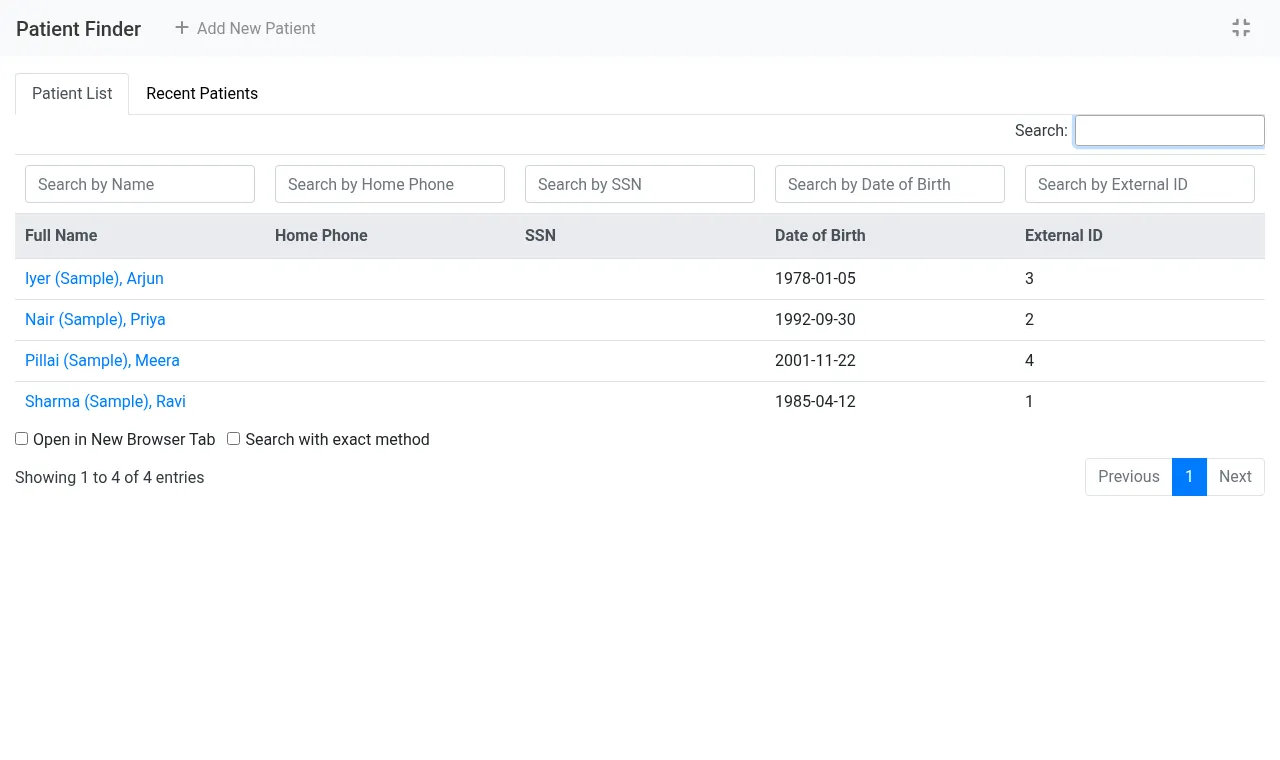Click the Previous pagination button
Screen dimensions: 1280x760
[1129, 477]
